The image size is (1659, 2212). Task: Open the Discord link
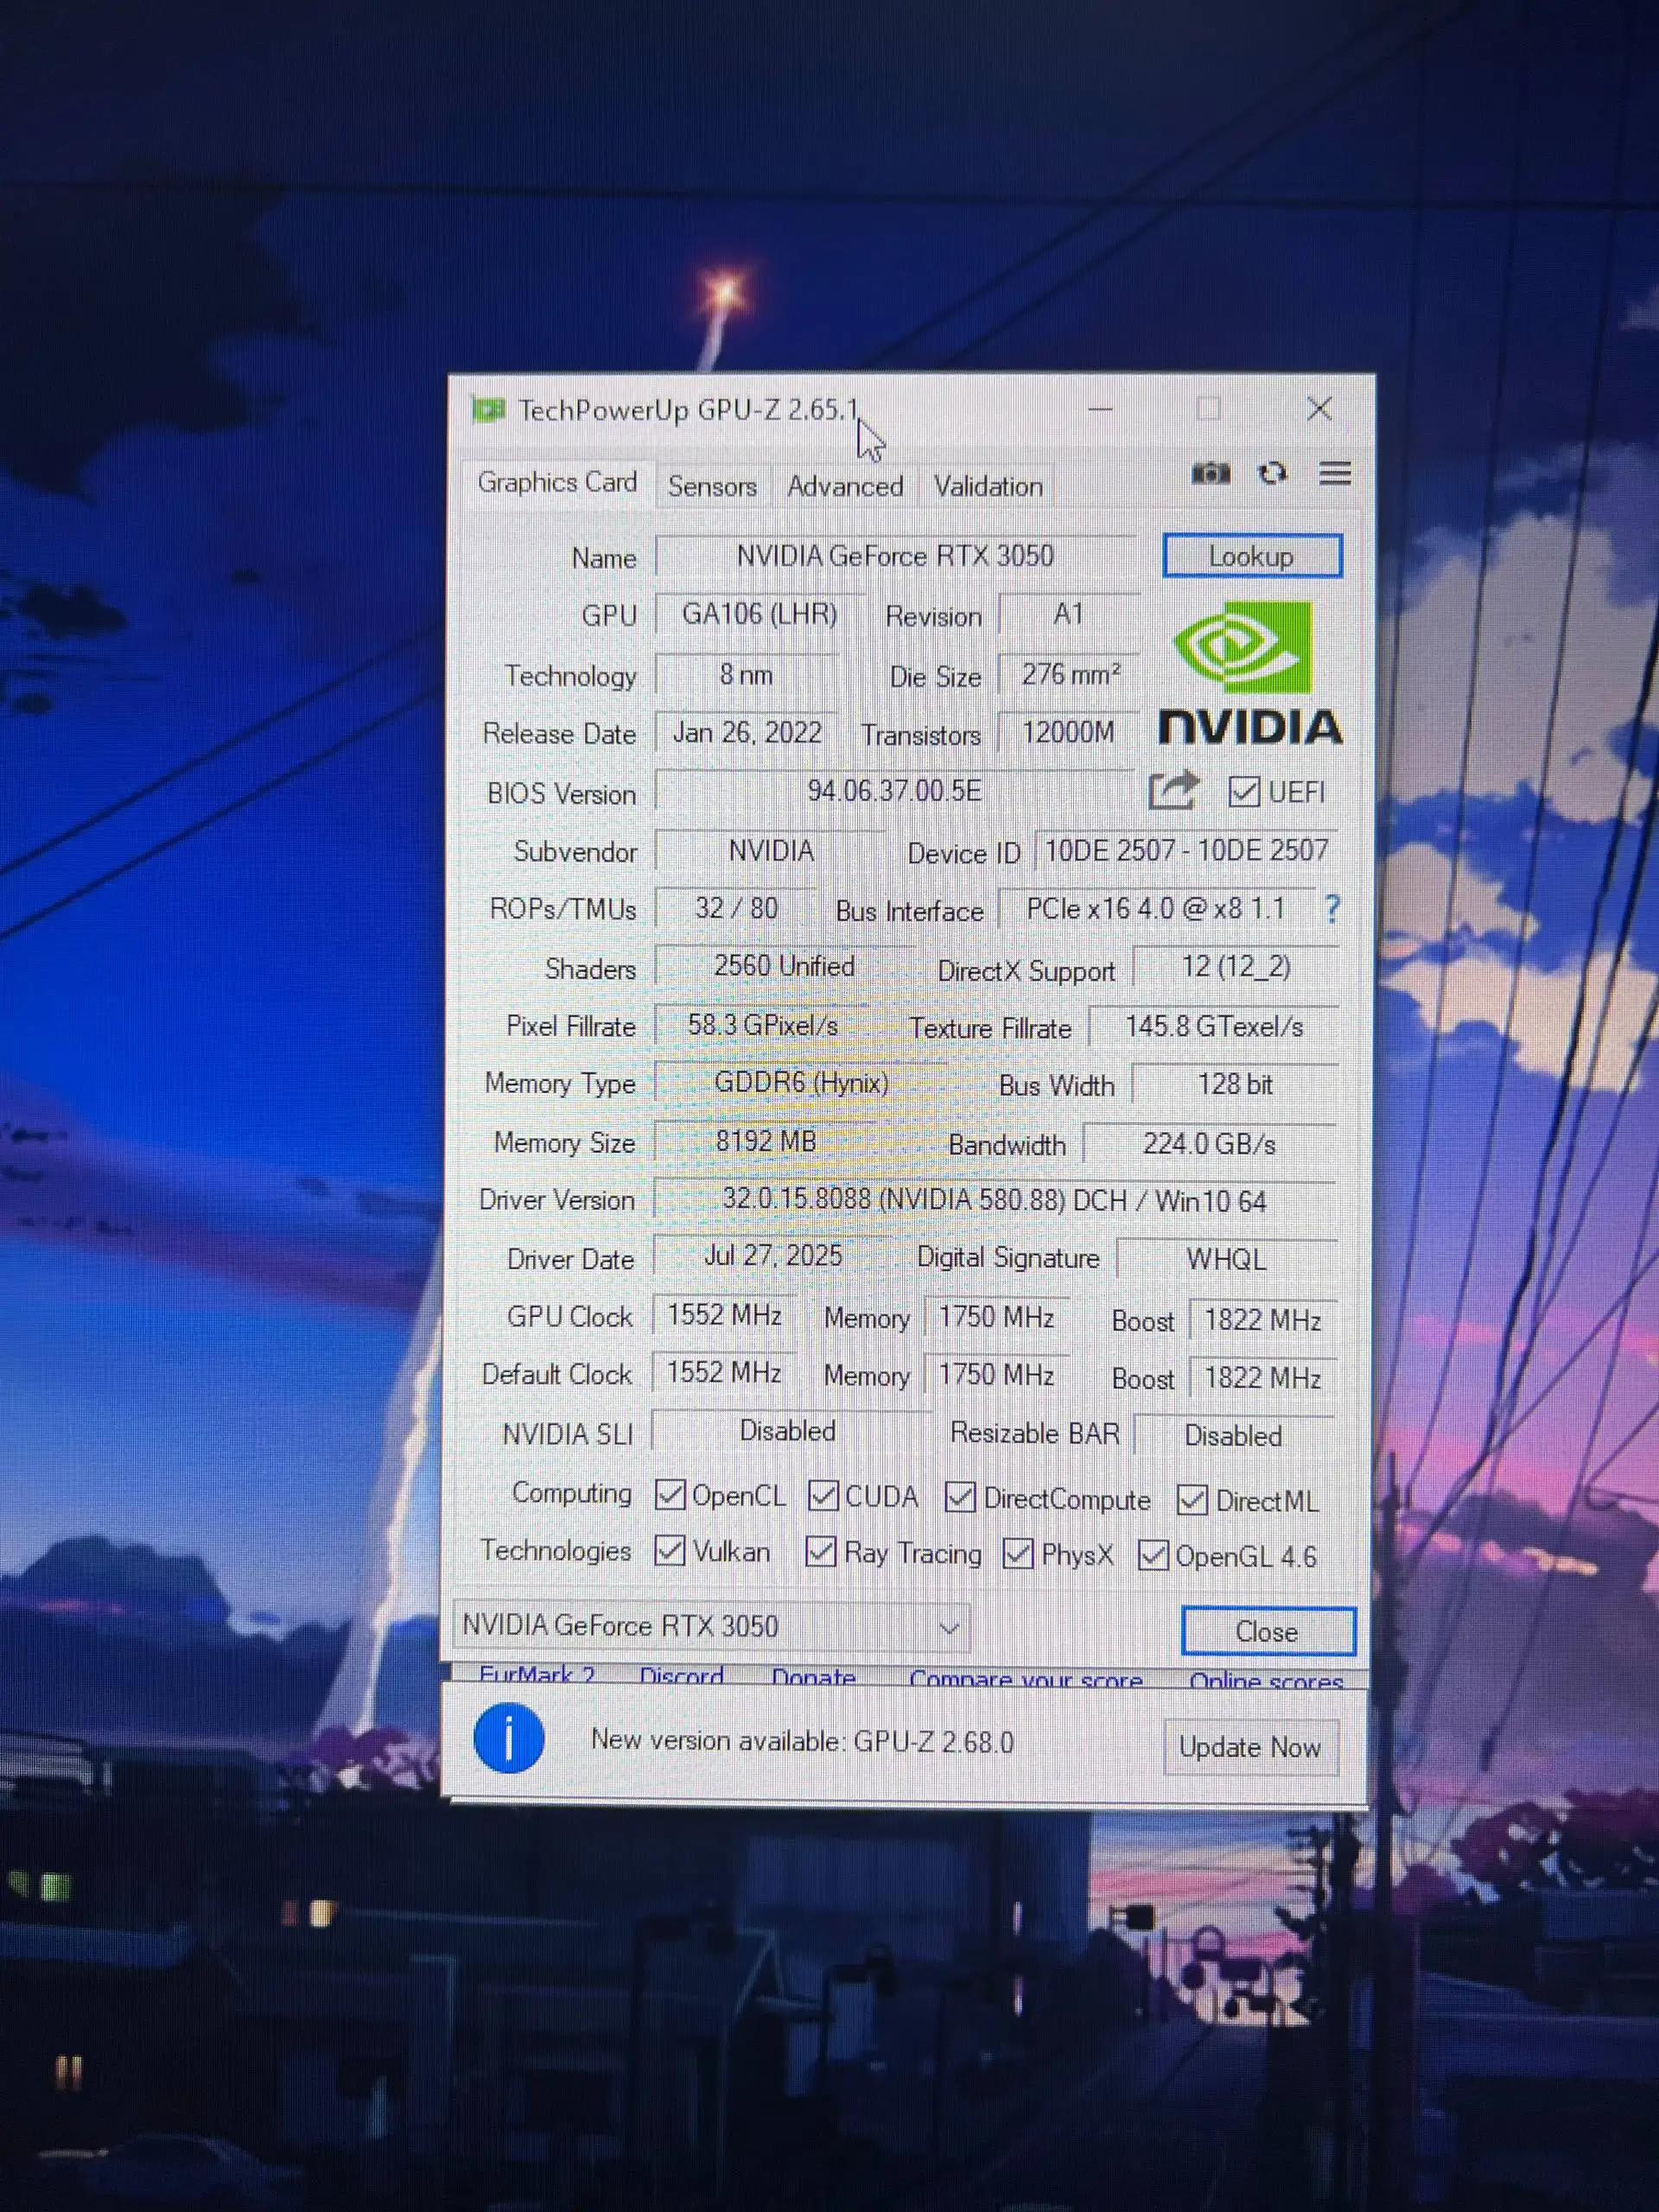point(681,1675)
